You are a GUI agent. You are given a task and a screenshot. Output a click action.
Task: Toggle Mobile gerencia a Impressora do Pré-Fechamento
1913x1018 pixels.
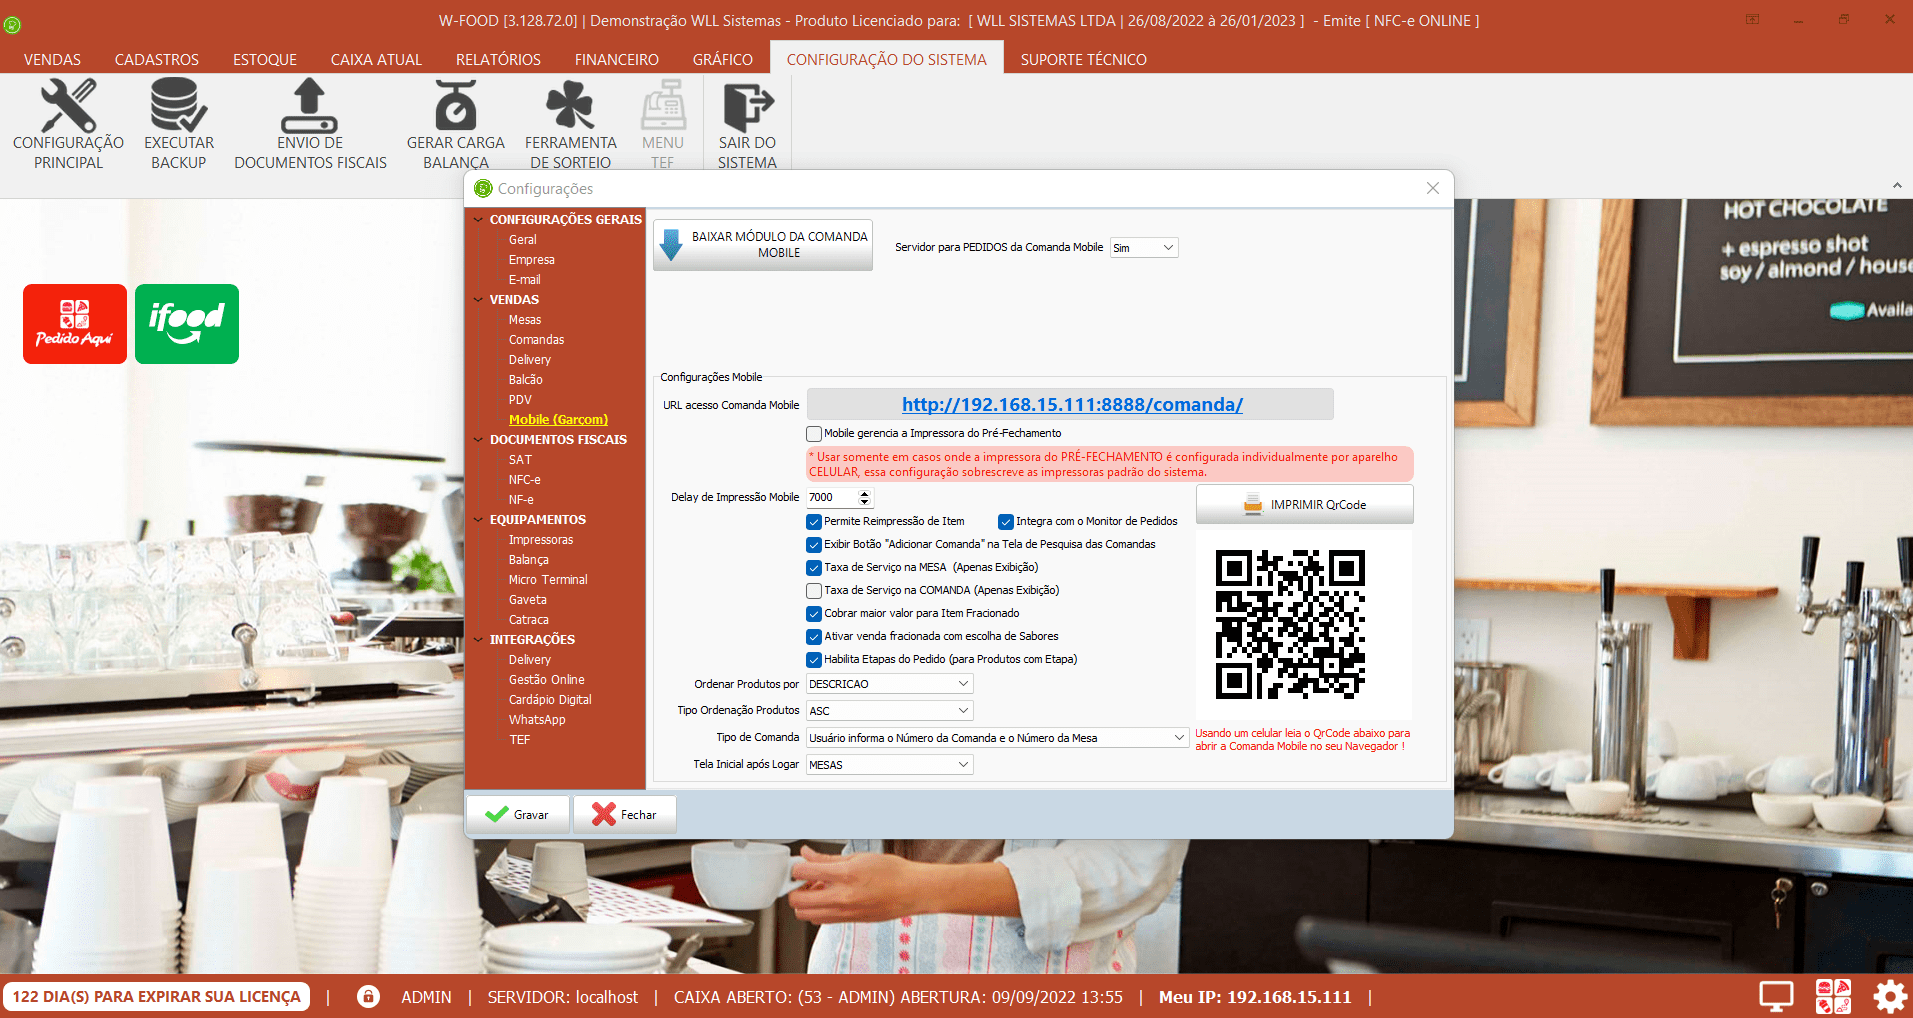coord(814,434)
